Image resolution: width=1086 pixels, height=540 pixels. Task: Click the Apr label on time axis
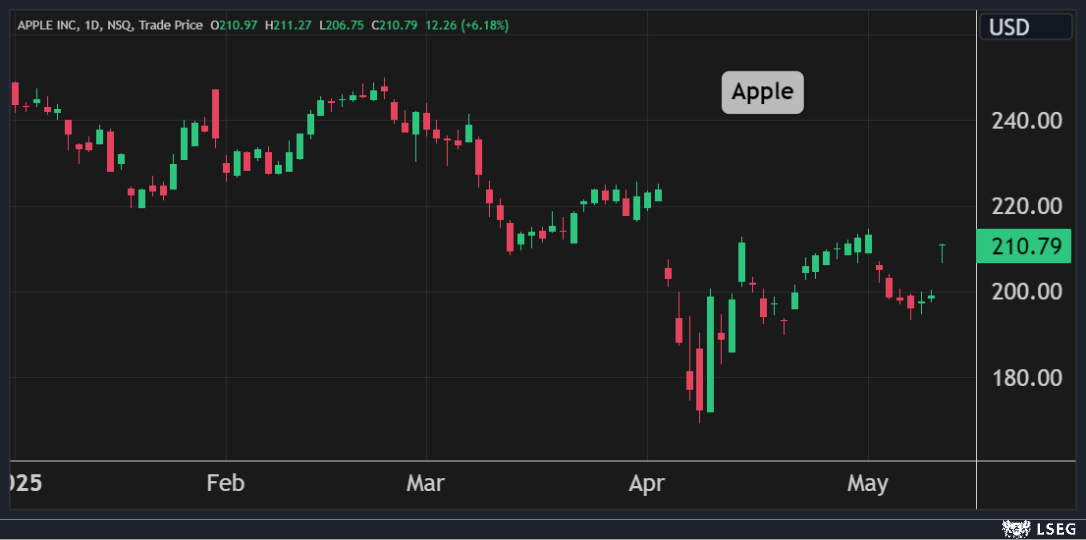coord(647,484)
